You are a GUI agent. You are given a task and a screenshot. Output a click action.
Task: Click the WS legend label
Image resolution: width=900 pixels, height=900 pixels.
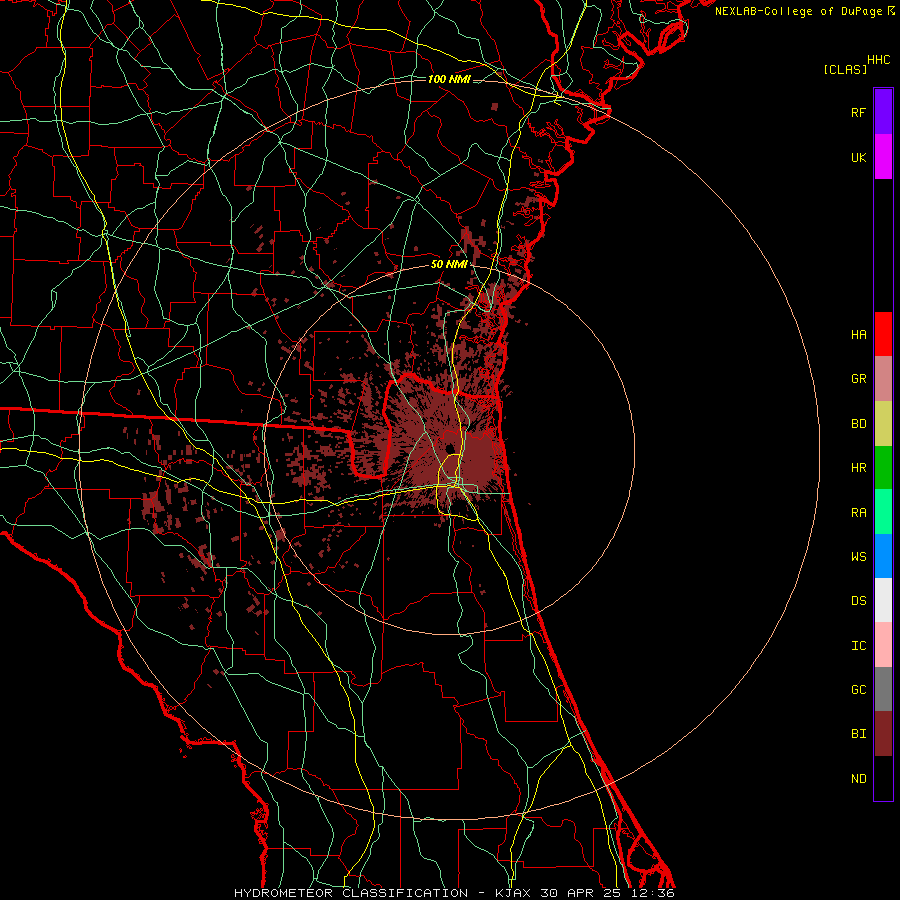[859, 556]
